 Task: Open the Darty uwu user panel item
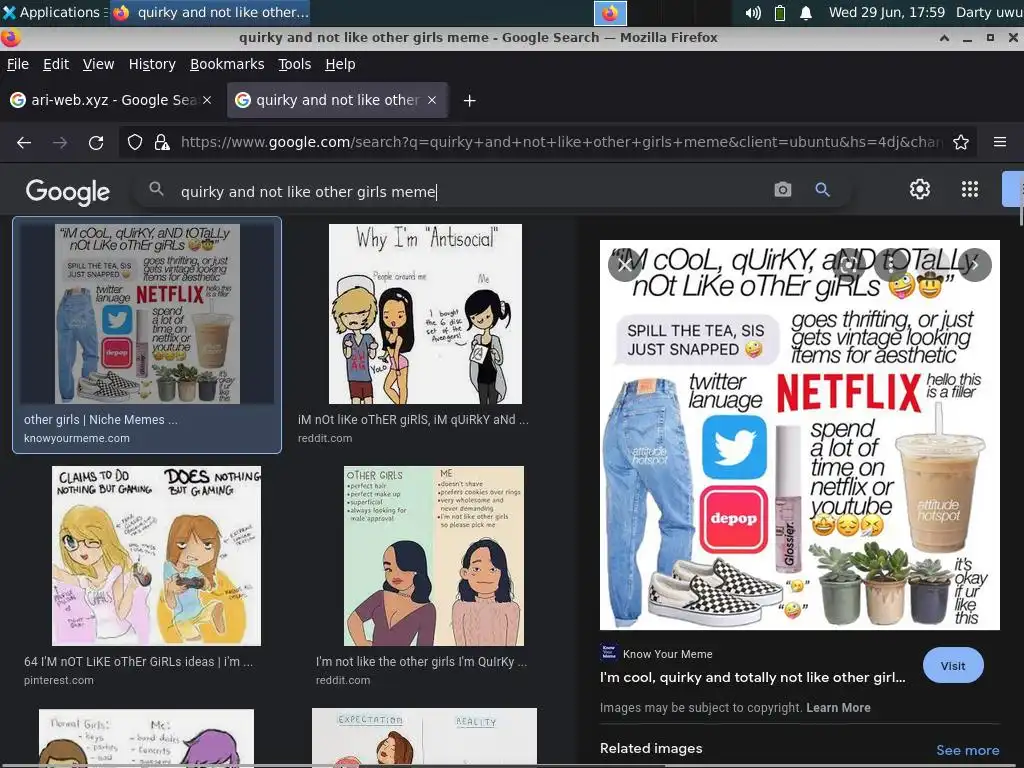pos(989,12)
